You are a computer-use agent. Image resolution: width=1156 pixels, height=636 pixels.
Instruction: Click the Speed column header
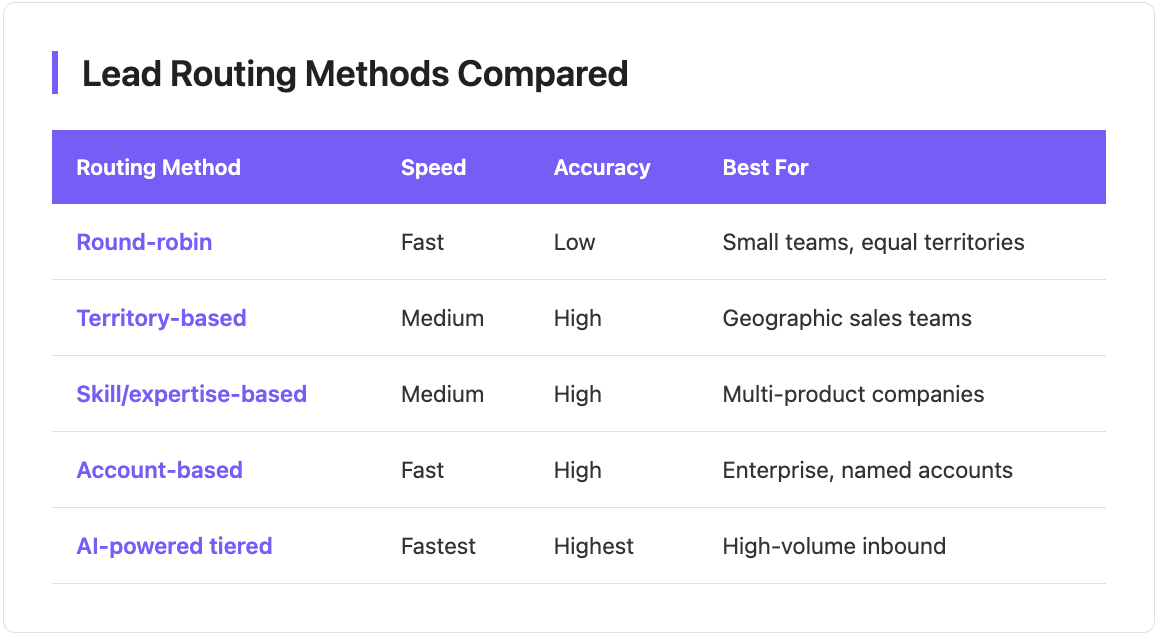click(433, 167)
